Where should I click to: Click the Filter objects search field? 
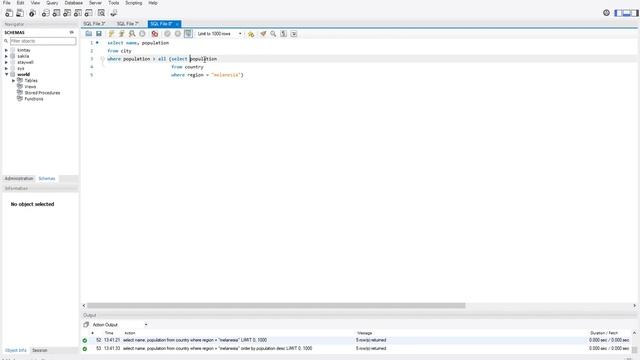[x=43, y=41]
